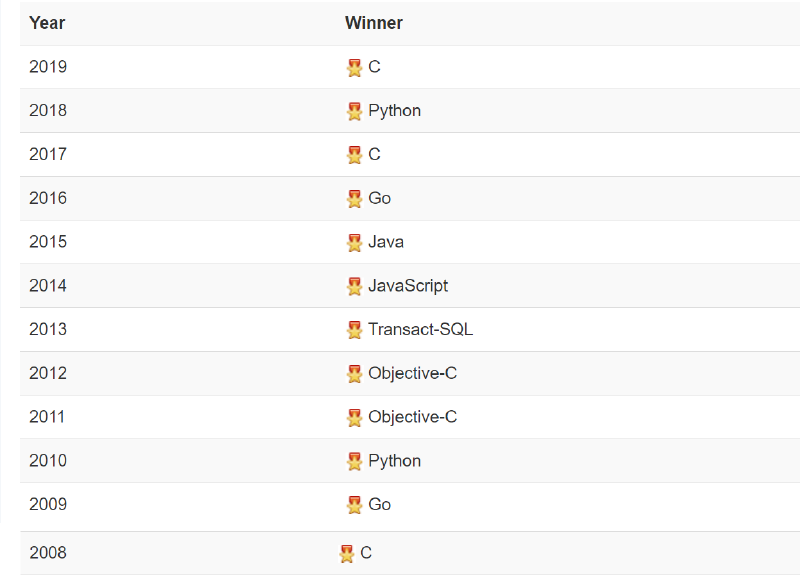The image size is (800, 585).
Task: Click the medal icon beside Java
Action: 354,243
